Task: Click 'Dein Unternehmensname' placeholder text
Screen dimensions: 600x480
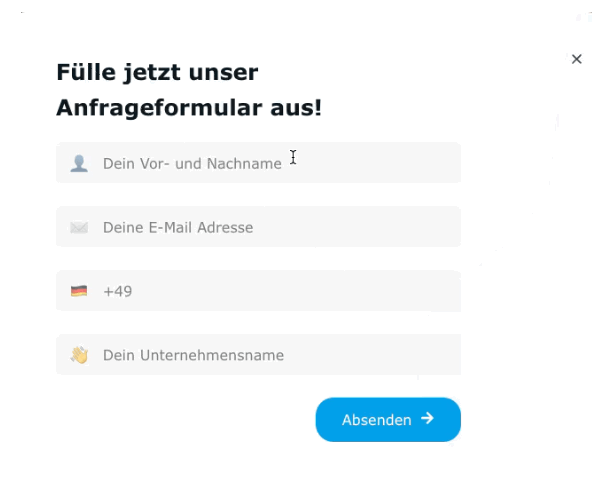Action: click(194, 355)
